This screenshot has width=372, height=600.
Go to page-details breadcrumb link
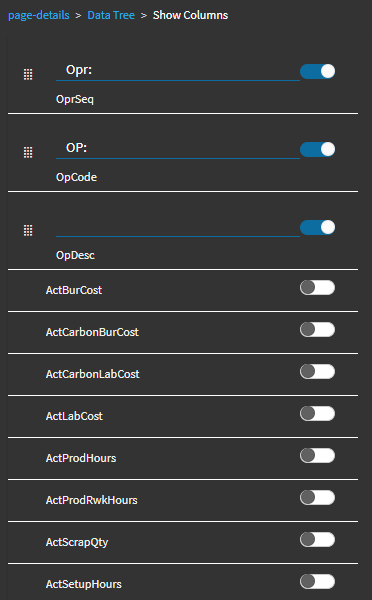(x=39, y=15)
